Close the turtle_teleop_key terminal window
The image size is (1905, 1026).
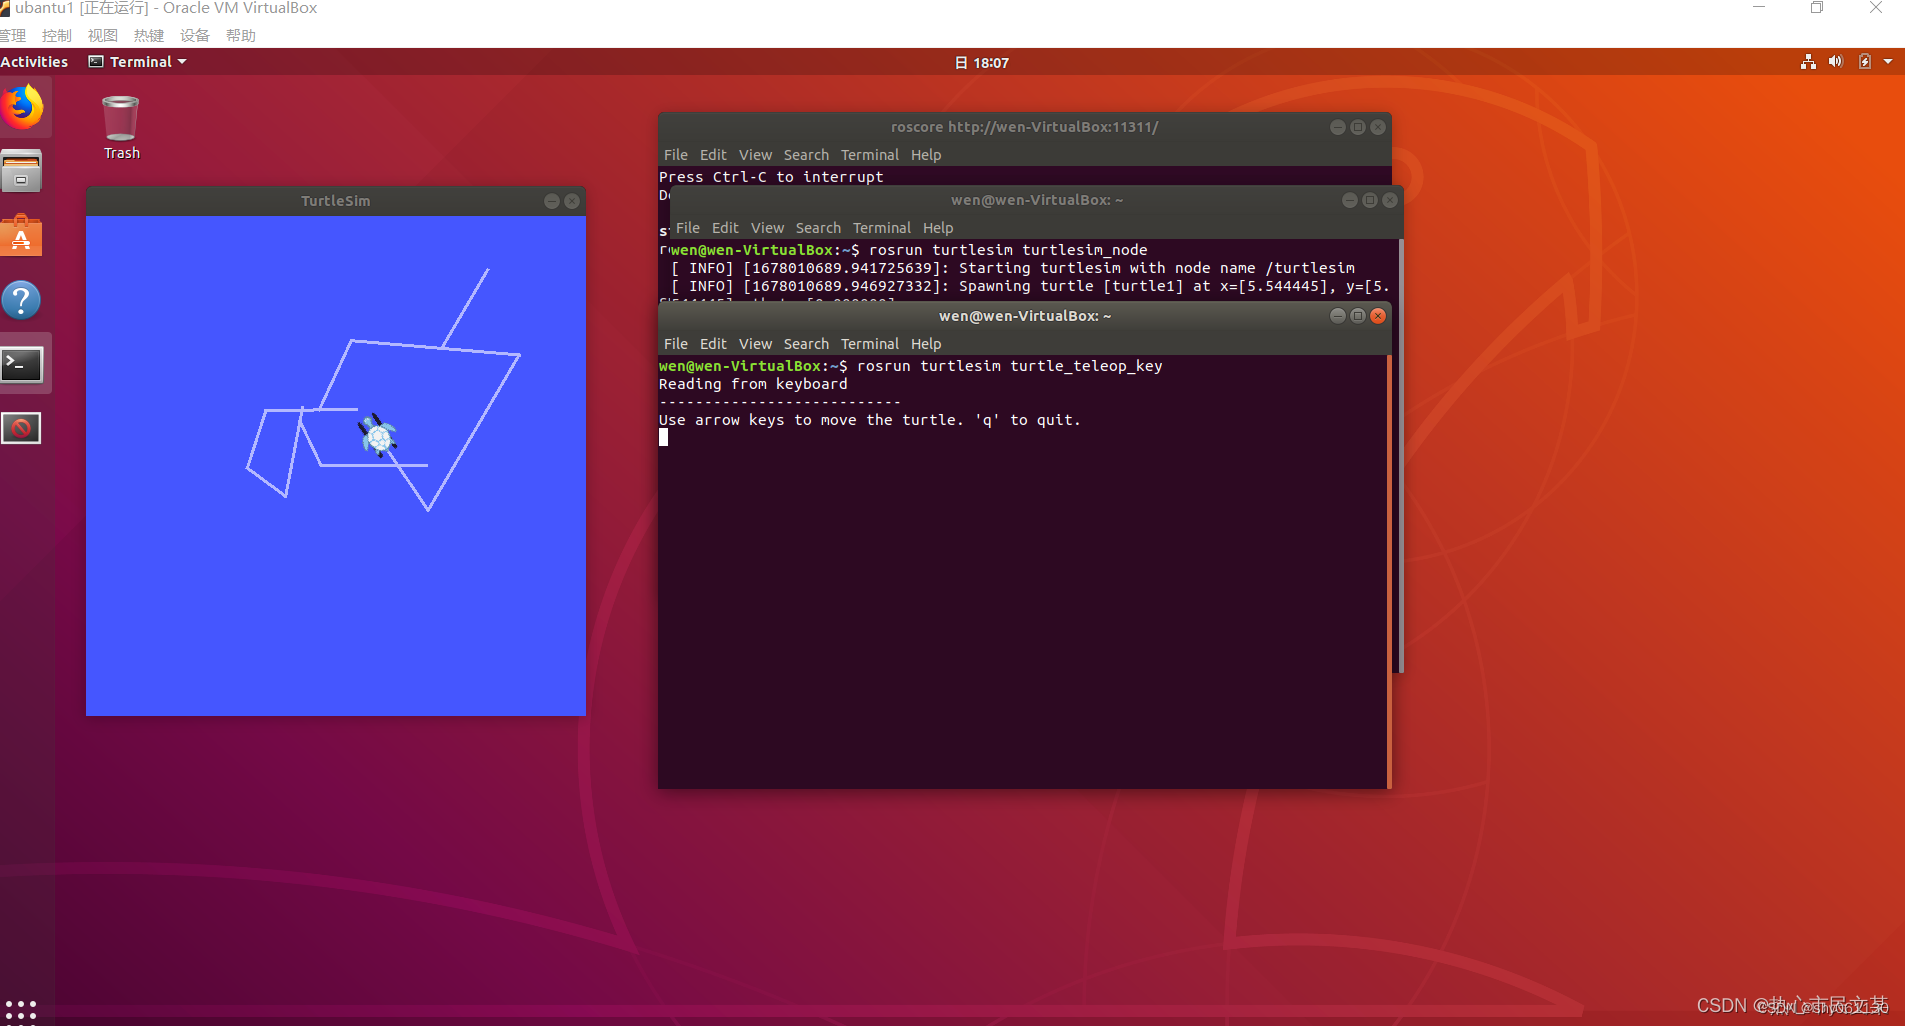point(1378,316)
